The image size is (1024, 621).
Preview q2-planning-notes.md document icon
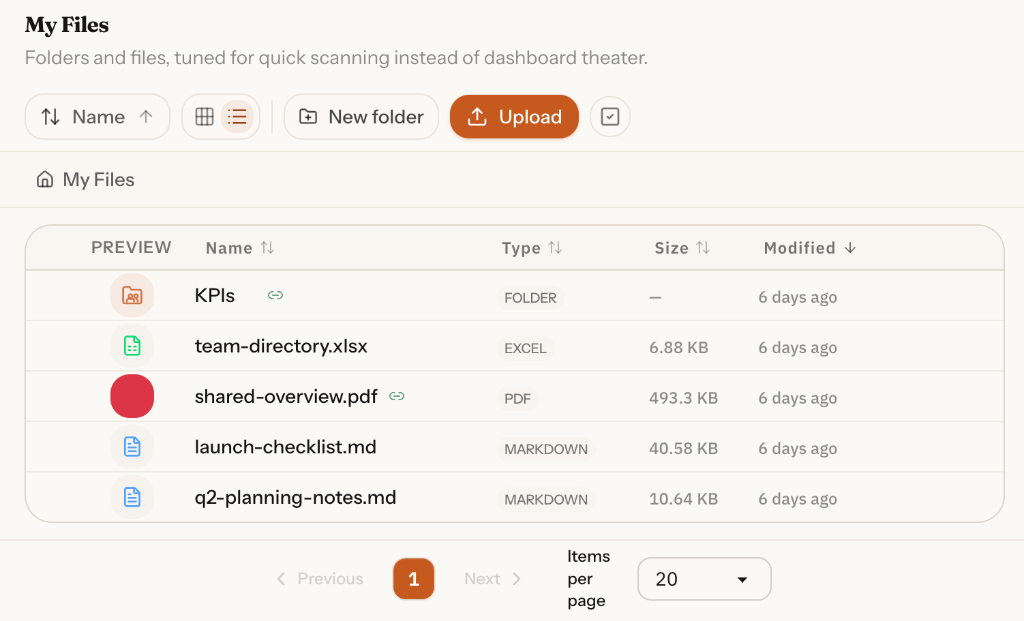(x=132, y=497)
